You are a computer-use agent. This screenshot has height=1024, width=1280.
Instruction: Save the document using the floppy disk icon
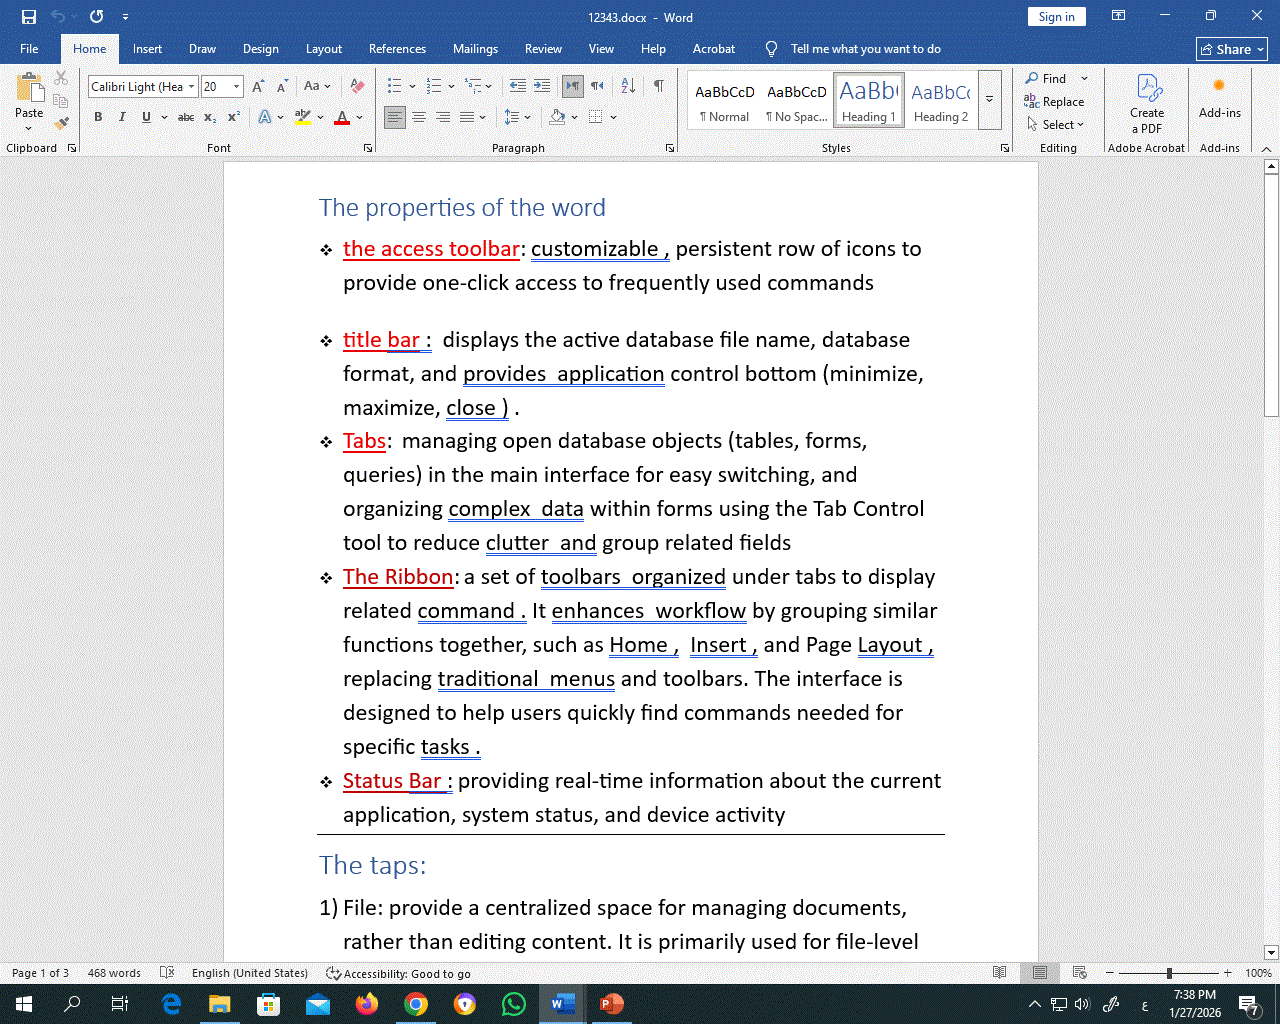[x=29, y=17]
